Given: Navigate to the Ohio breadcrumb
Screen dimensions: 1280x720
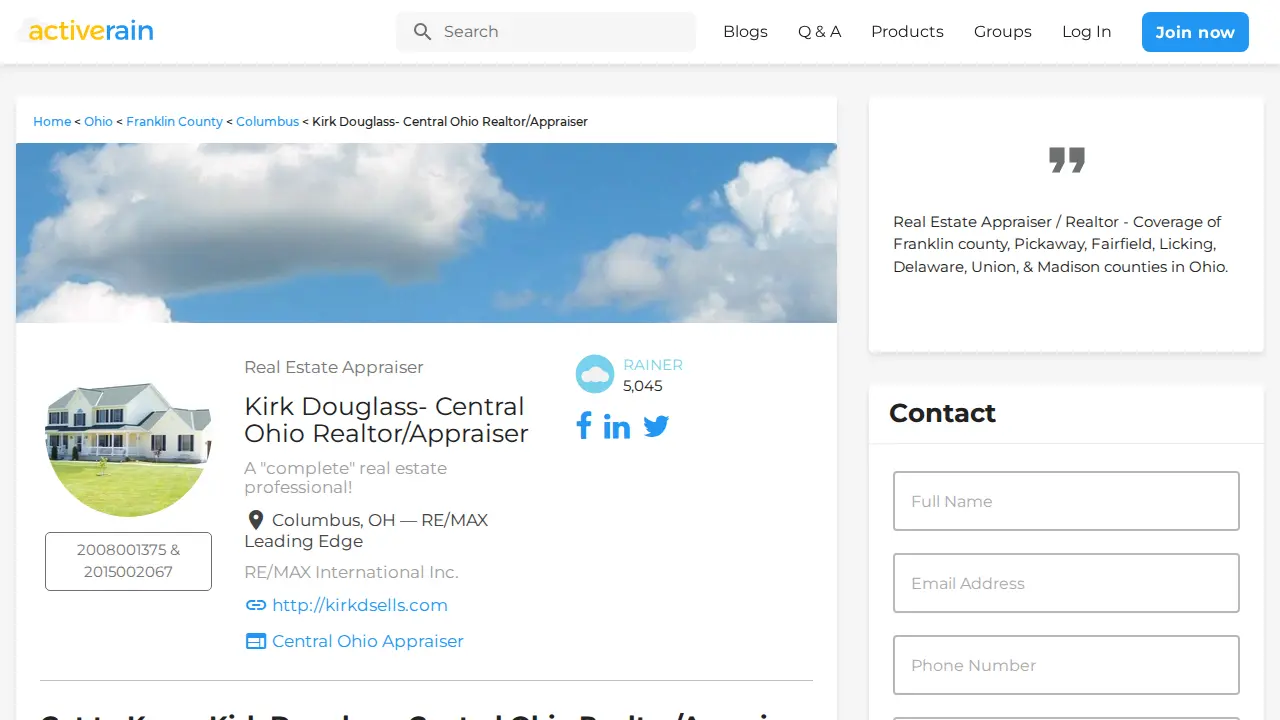Looking at the screenshot, I should 98,121.
